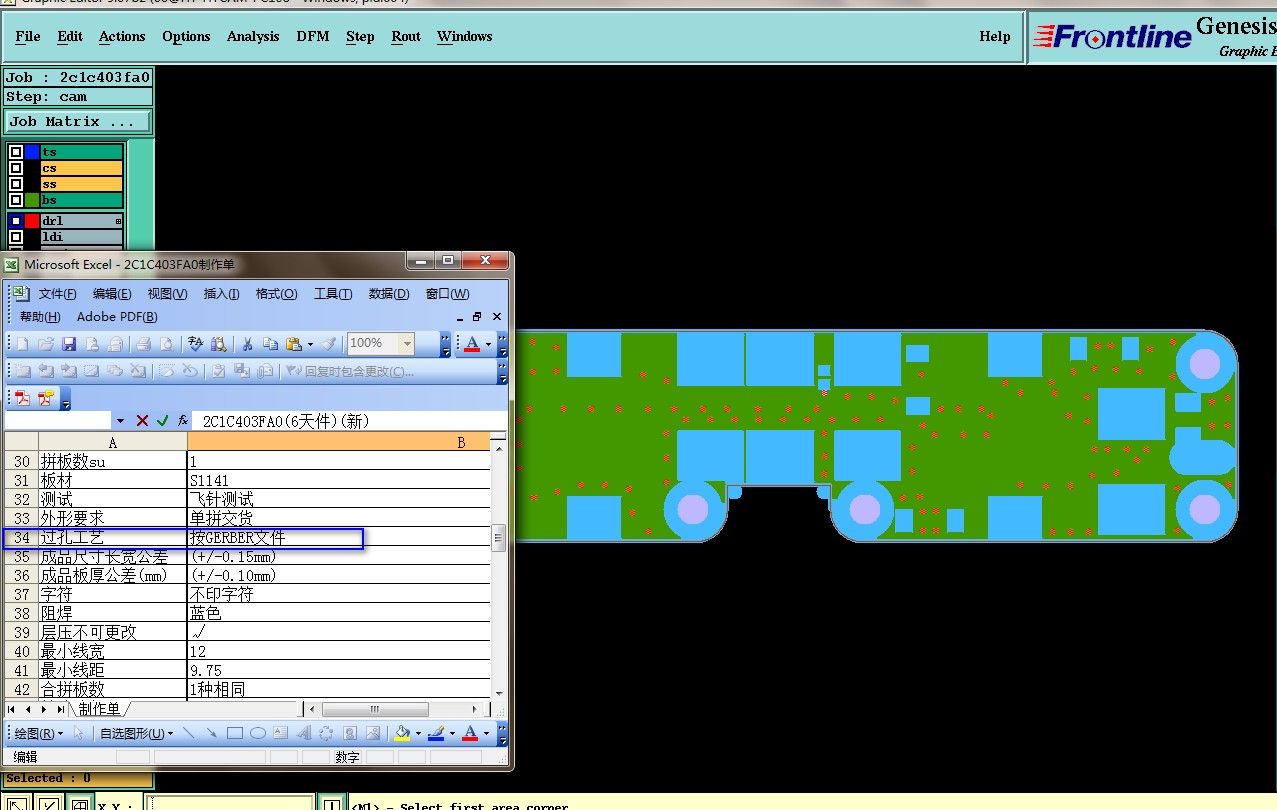Screen dimensions: 1277x810
Task: Open the Genesis File menu
Action: [28, 36]
